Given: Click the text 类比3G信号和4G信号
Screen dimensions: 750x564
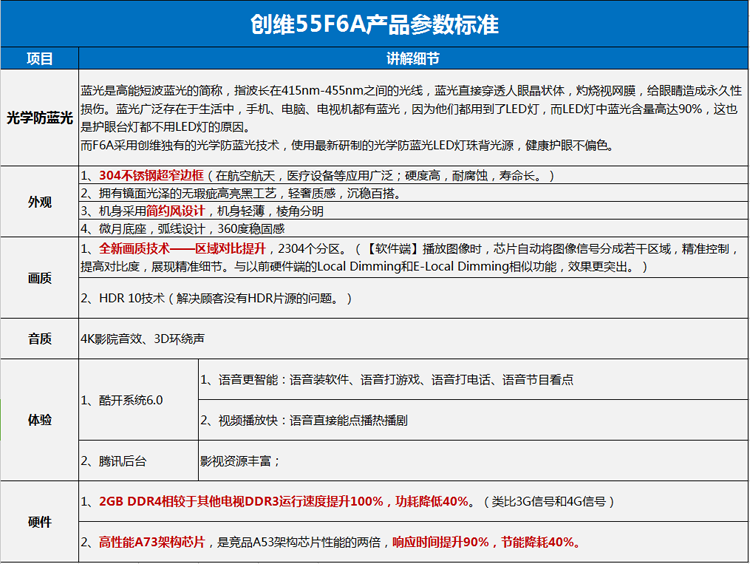Looking at the screenshot, I should (549, 501).
